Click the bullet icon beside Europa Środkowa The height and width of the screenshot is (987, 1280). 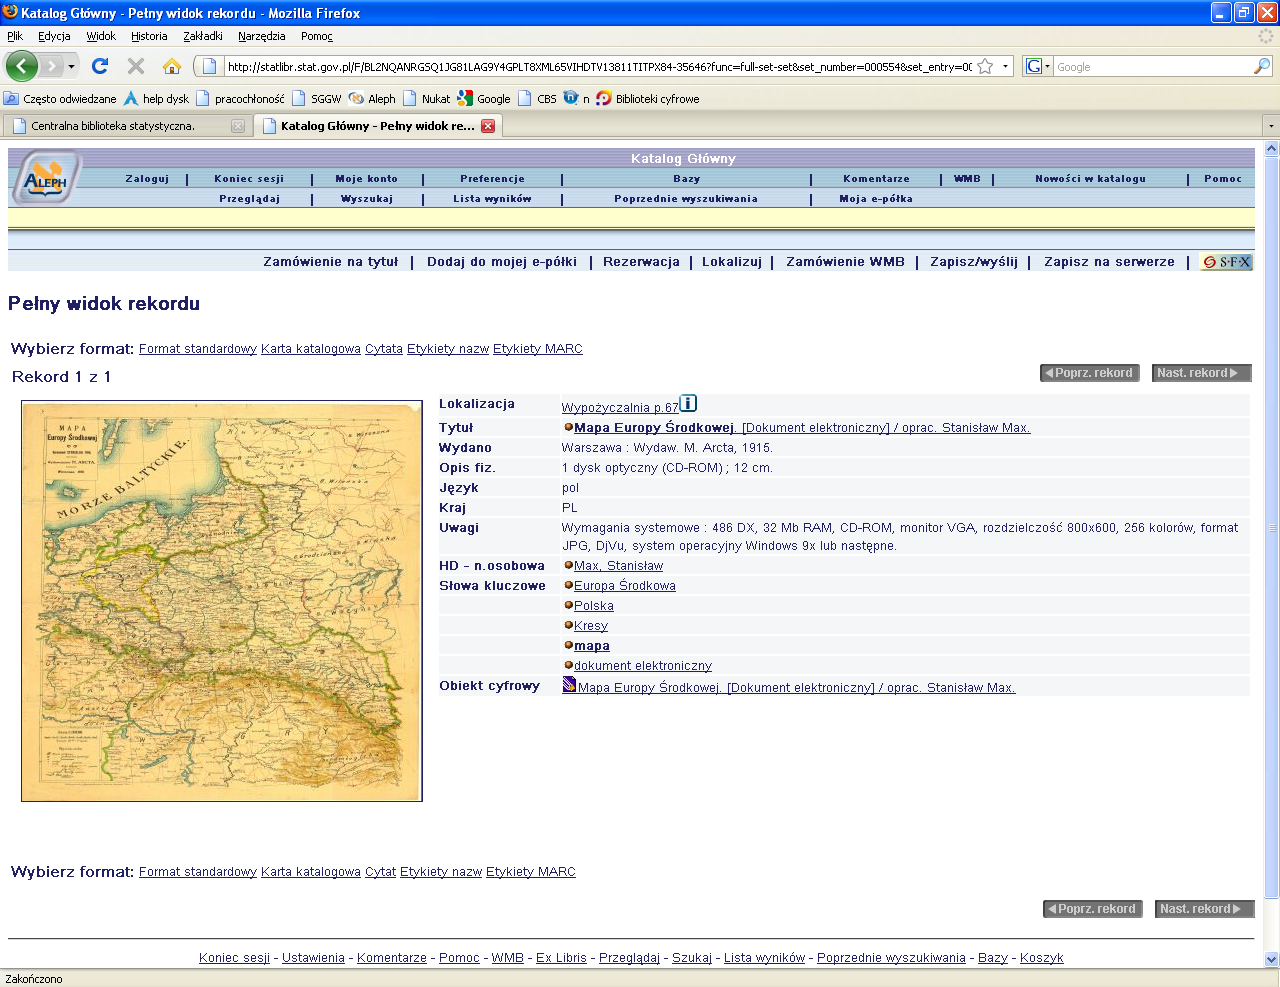(568, 585)
